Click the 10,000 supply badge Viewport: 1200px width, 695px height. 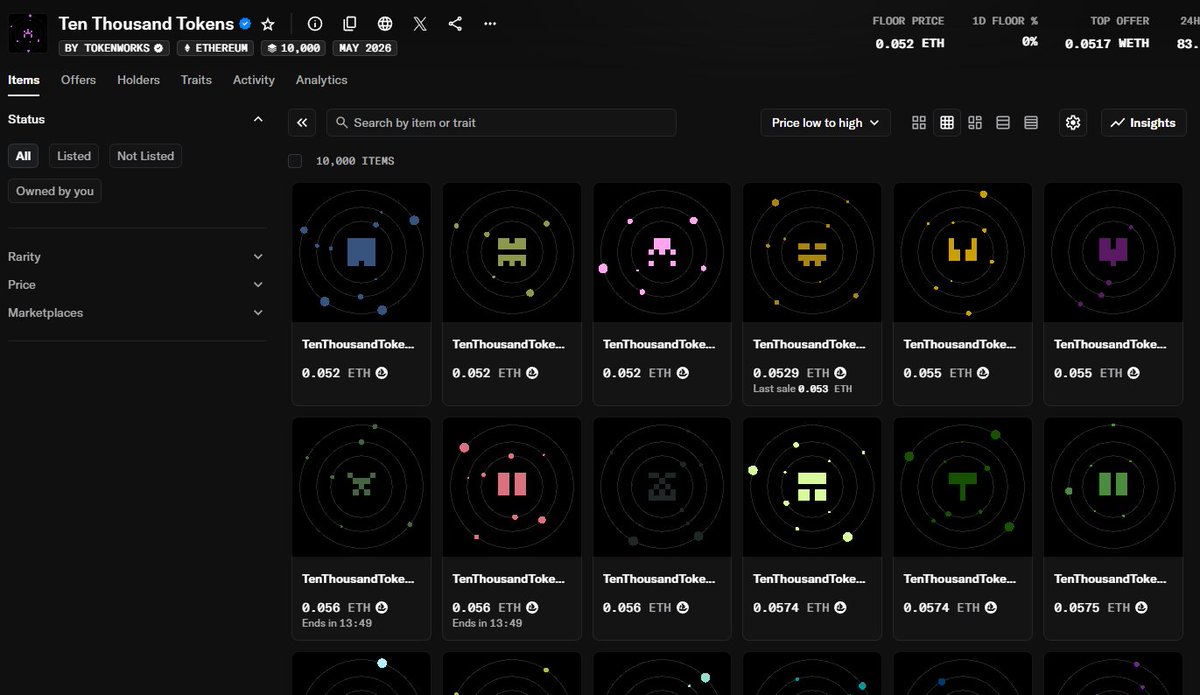293,48
